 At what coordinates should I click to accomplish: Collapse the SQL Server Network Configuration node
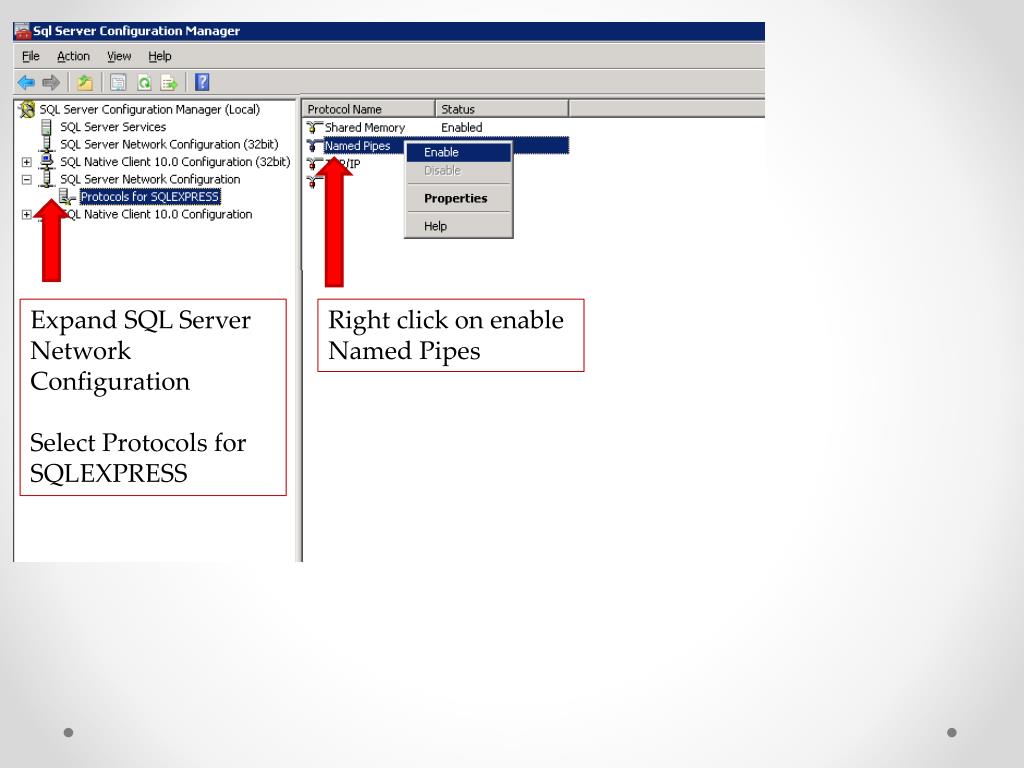click(x=26, y=179)
